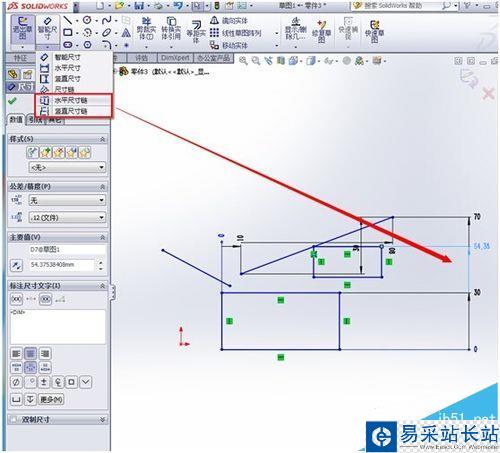The image size is (500, 453).
Task: Click the 更多(M) more symbols button
Action: click(x=51, y=399)
